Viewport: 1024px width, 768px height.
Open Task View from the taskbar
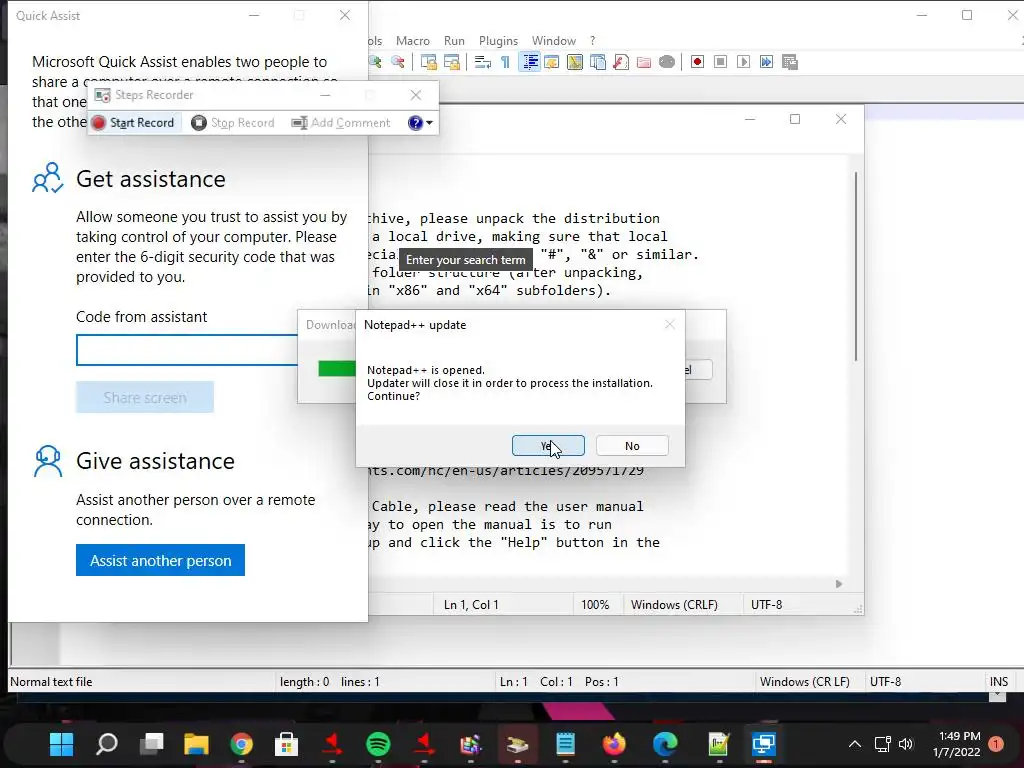(x=152, y=744)
